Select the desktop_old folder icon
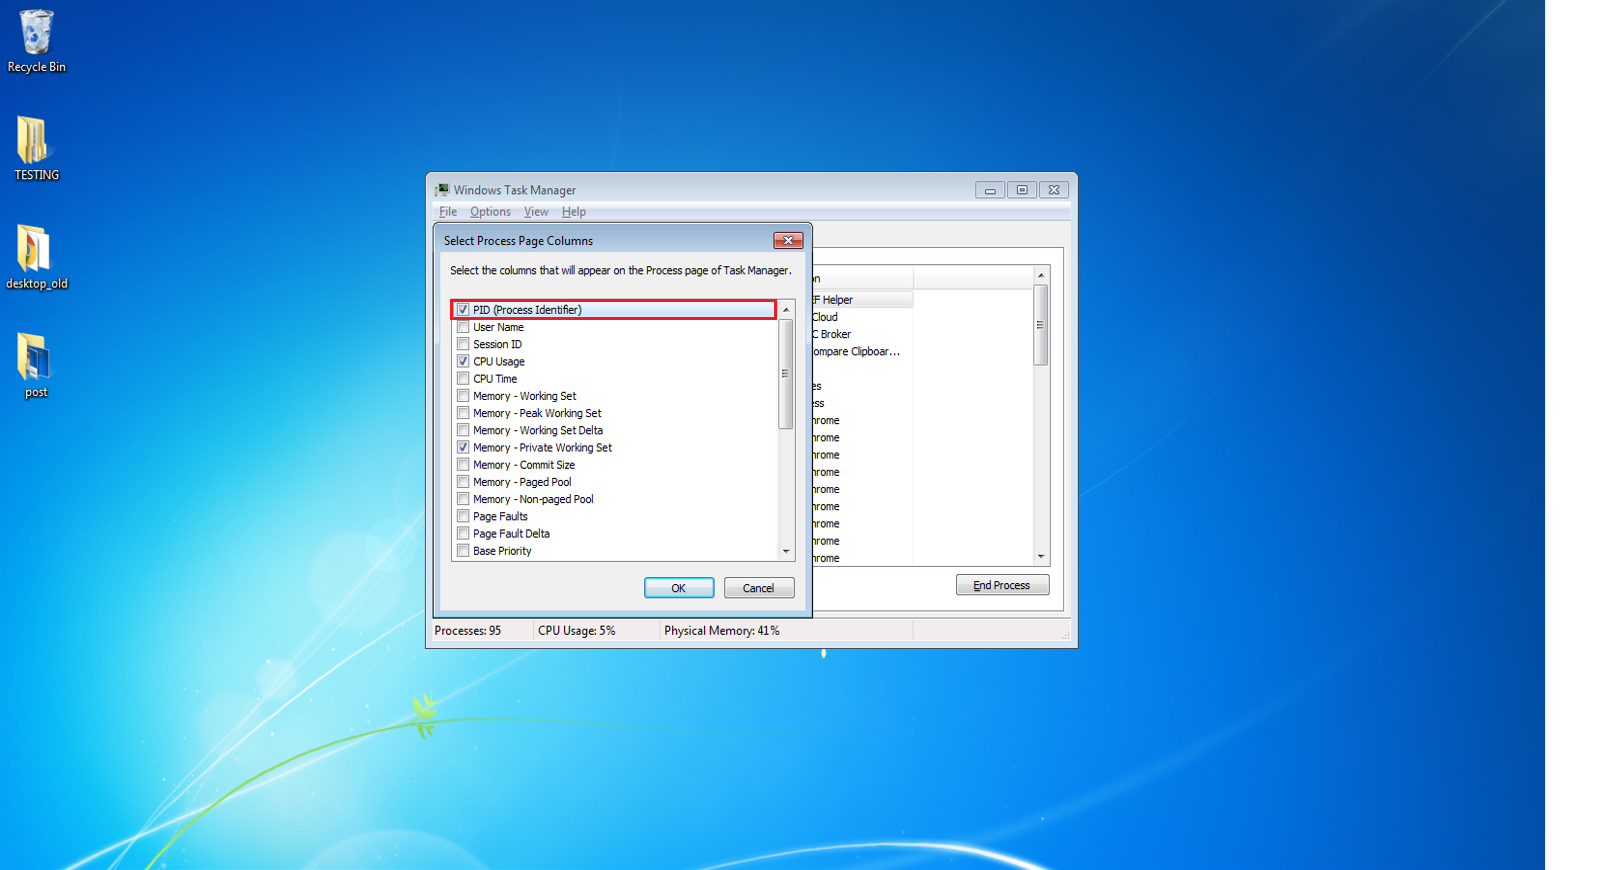The width and height of the screenshot is (1604, 870). [36, 257]
